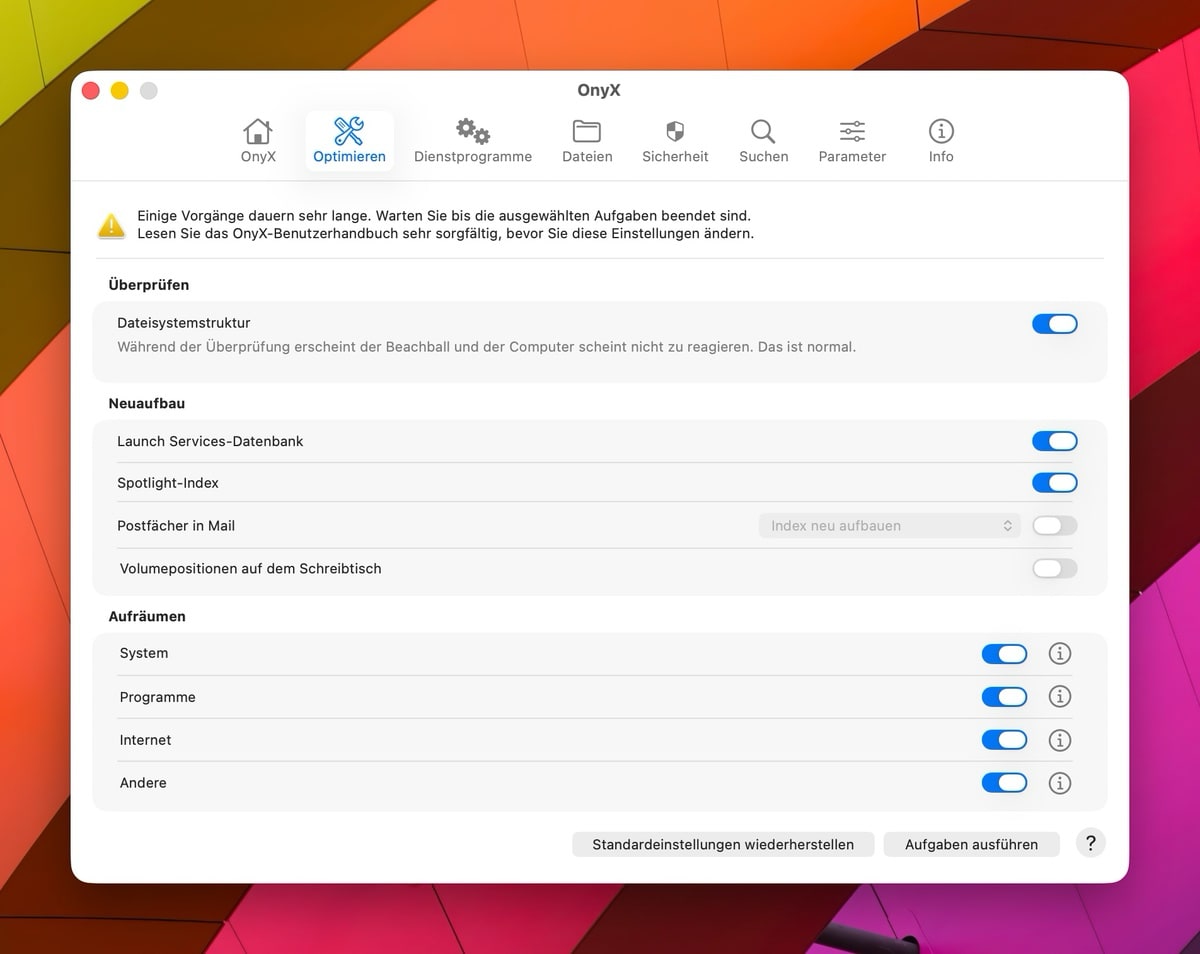Open the 'Index neu aufbauen' dropdown
The height and width of the screenshot is (954, 1200).
tap(889, 526)
